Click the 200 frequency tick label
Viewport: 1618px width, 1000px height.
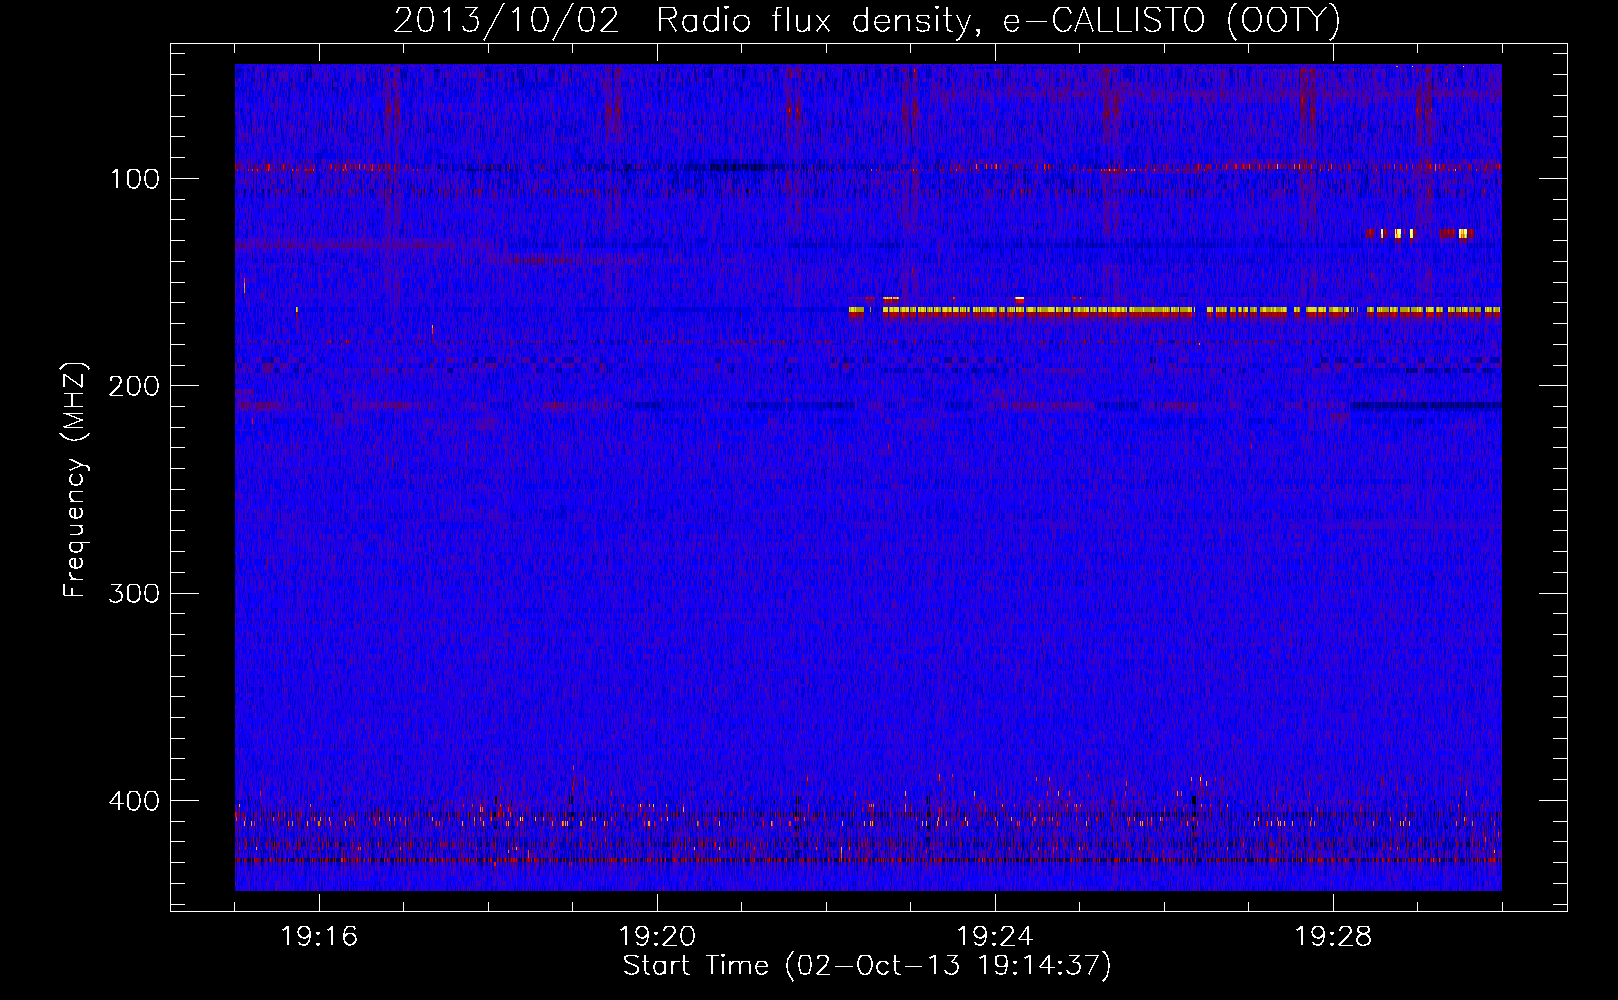[x=134, y=386]
